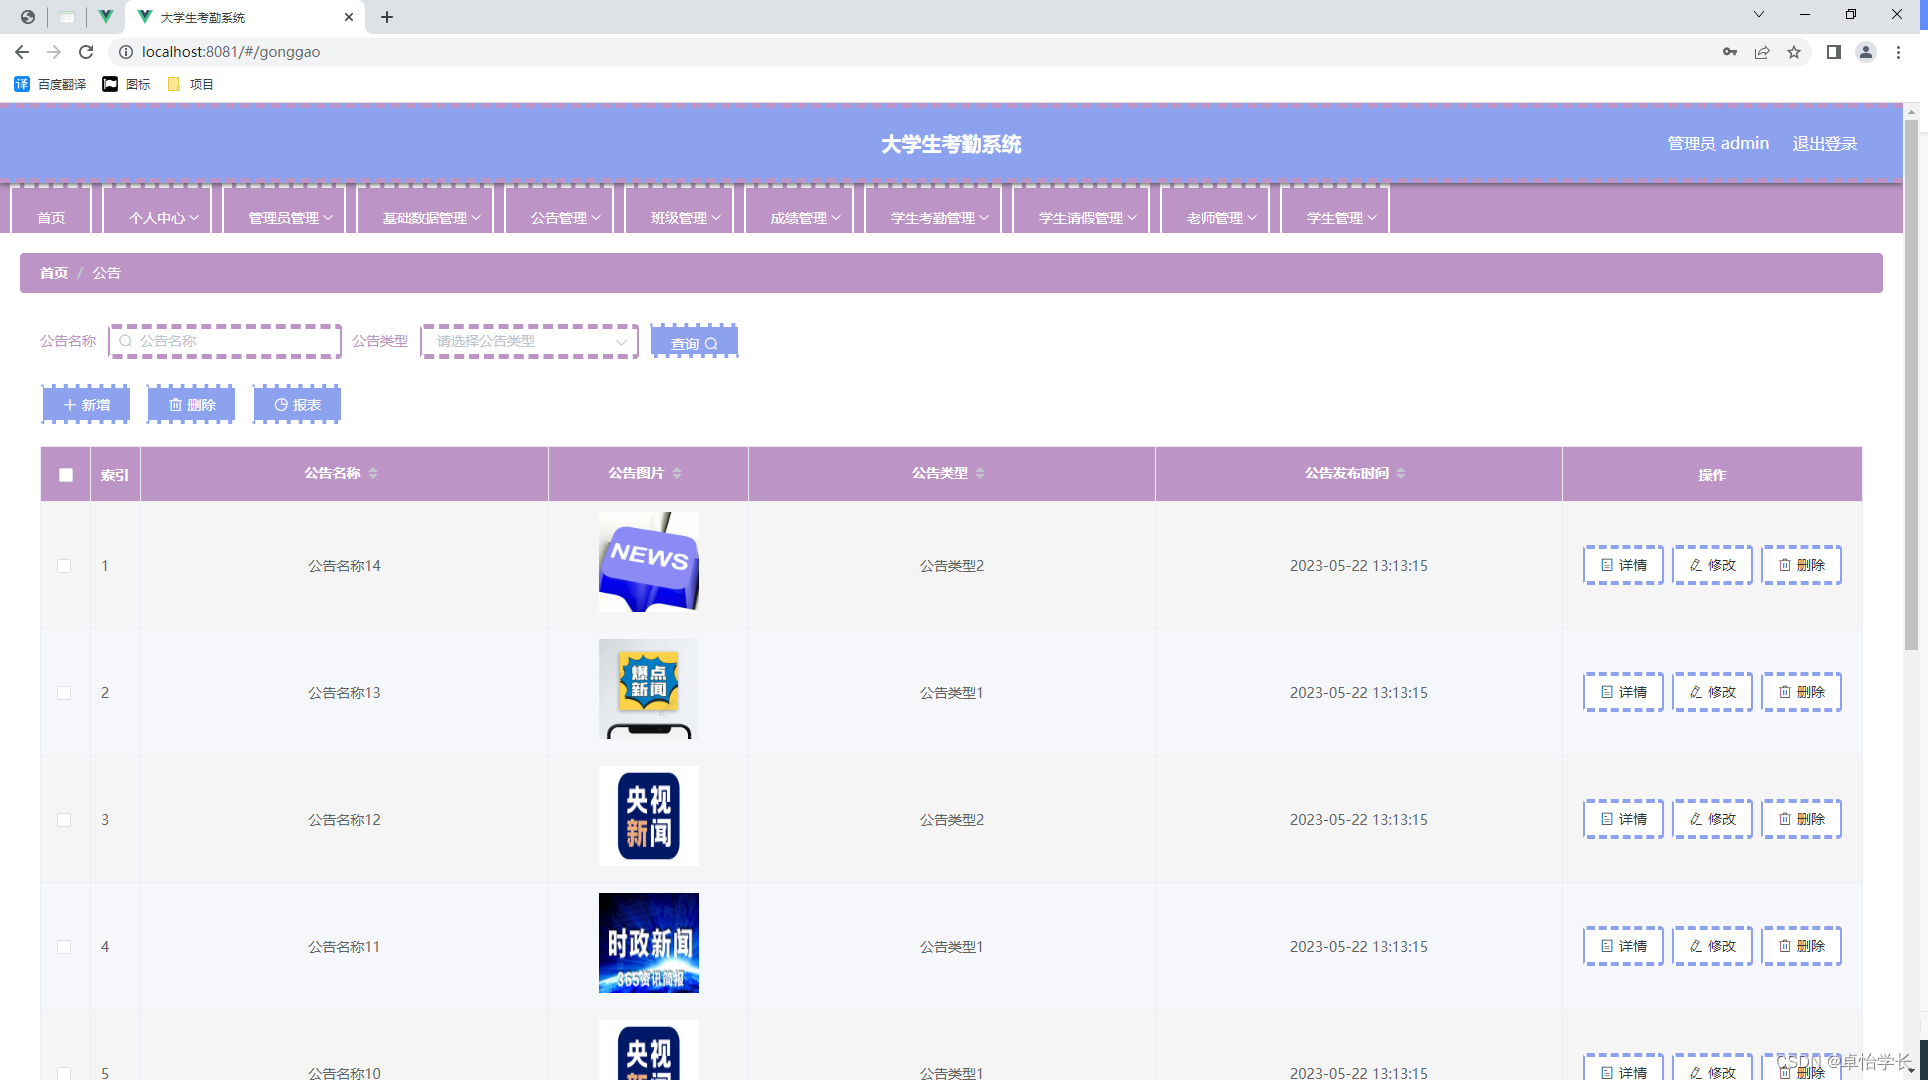Viewport: 1928px width, 1080px height.
Task: Click the report (报表) chart icon button
Action: (297, 405)
